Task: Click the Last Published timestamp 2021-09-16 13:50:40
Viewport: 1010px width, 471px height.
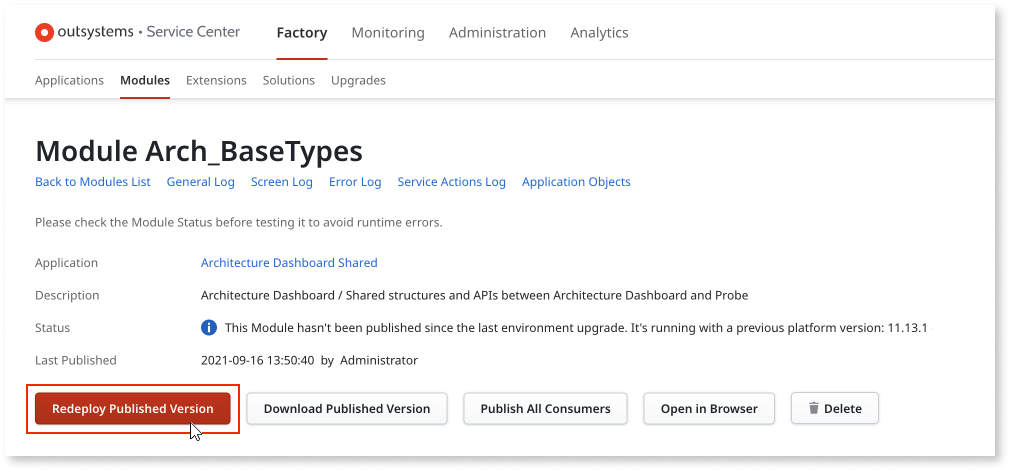Action: [x=258, y=361]
